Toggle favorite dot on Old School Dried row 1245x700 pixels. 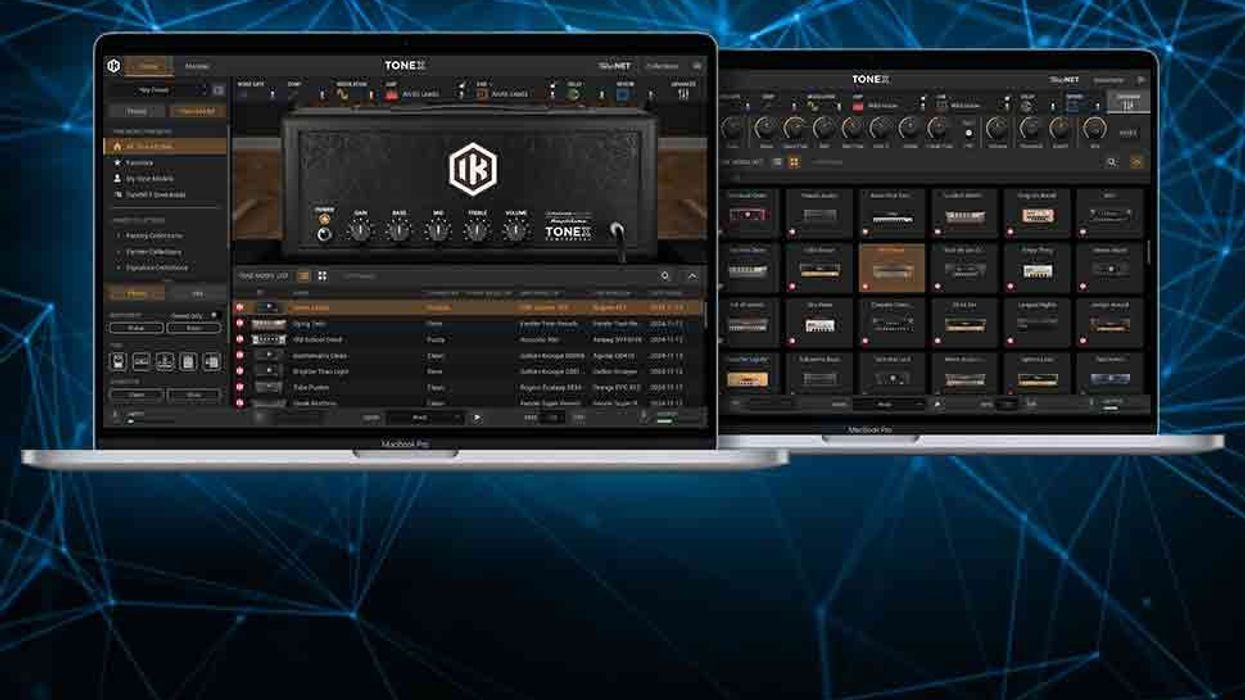(x=240, y=339)
